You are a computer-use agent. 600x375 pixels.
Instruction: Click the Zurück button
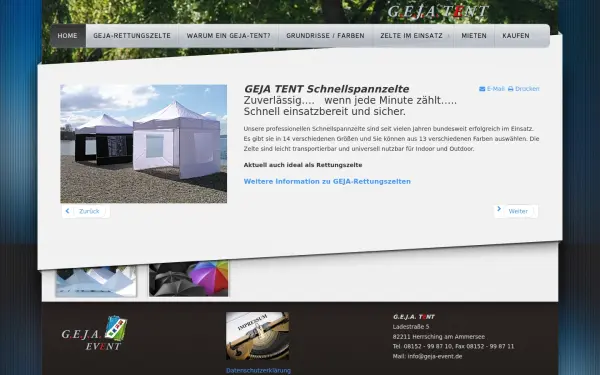[x=86, y=211]
